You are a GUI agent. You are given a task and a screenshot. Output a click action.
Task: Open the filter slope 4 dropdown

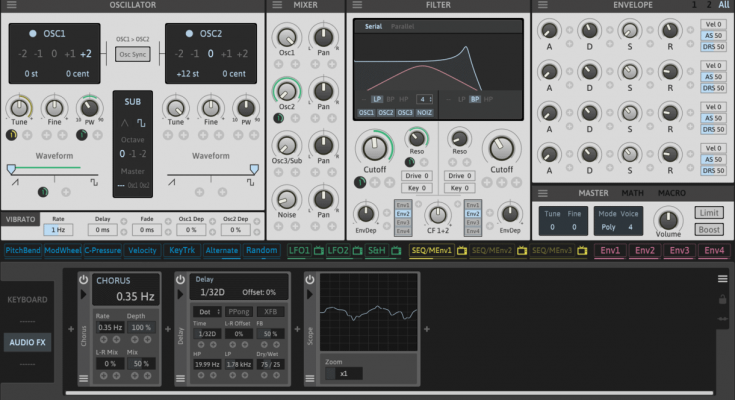point(425,99)
